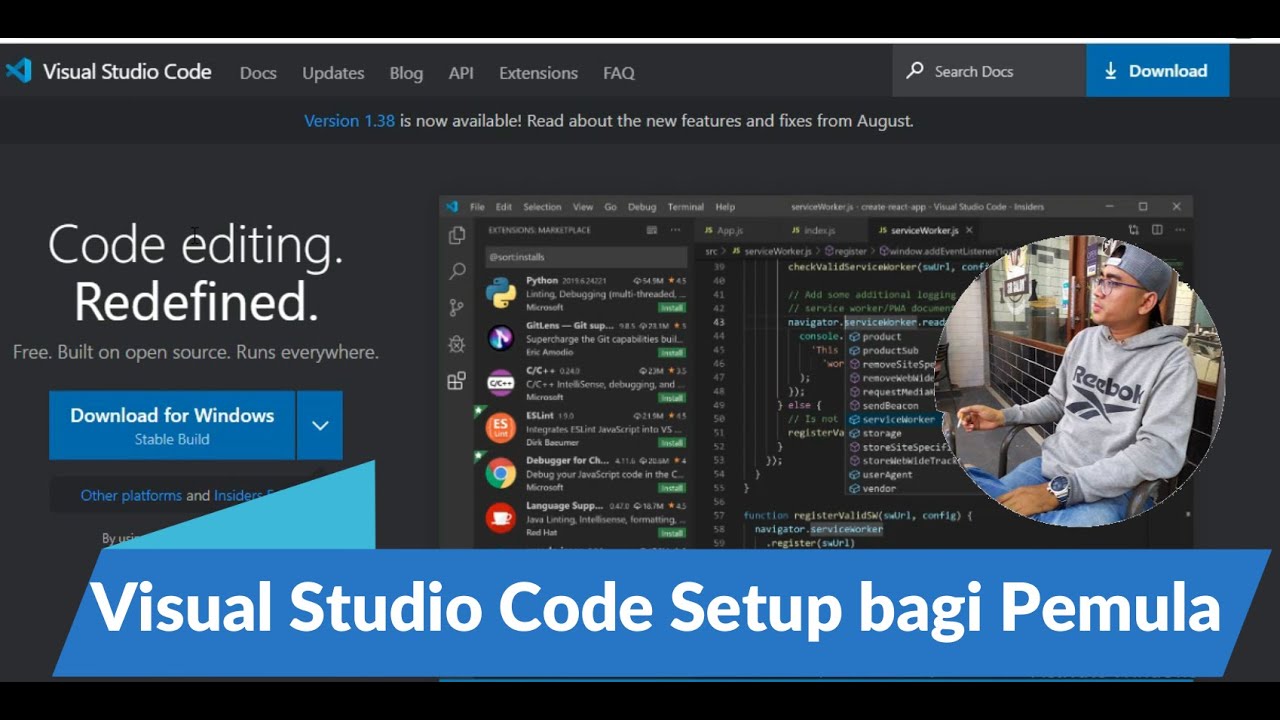The height and width of the screenshot is (720, 1280).
Task: Open the File menu in the editor screenshot
Action: 477,207
